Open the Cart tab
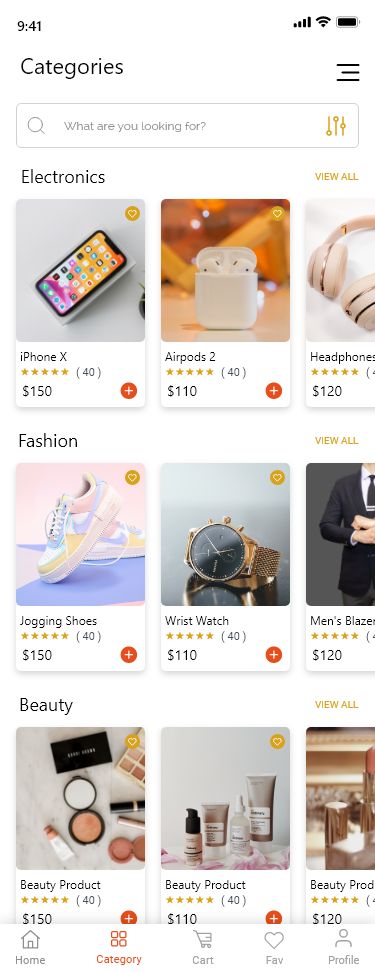 (x=203, y=948)
